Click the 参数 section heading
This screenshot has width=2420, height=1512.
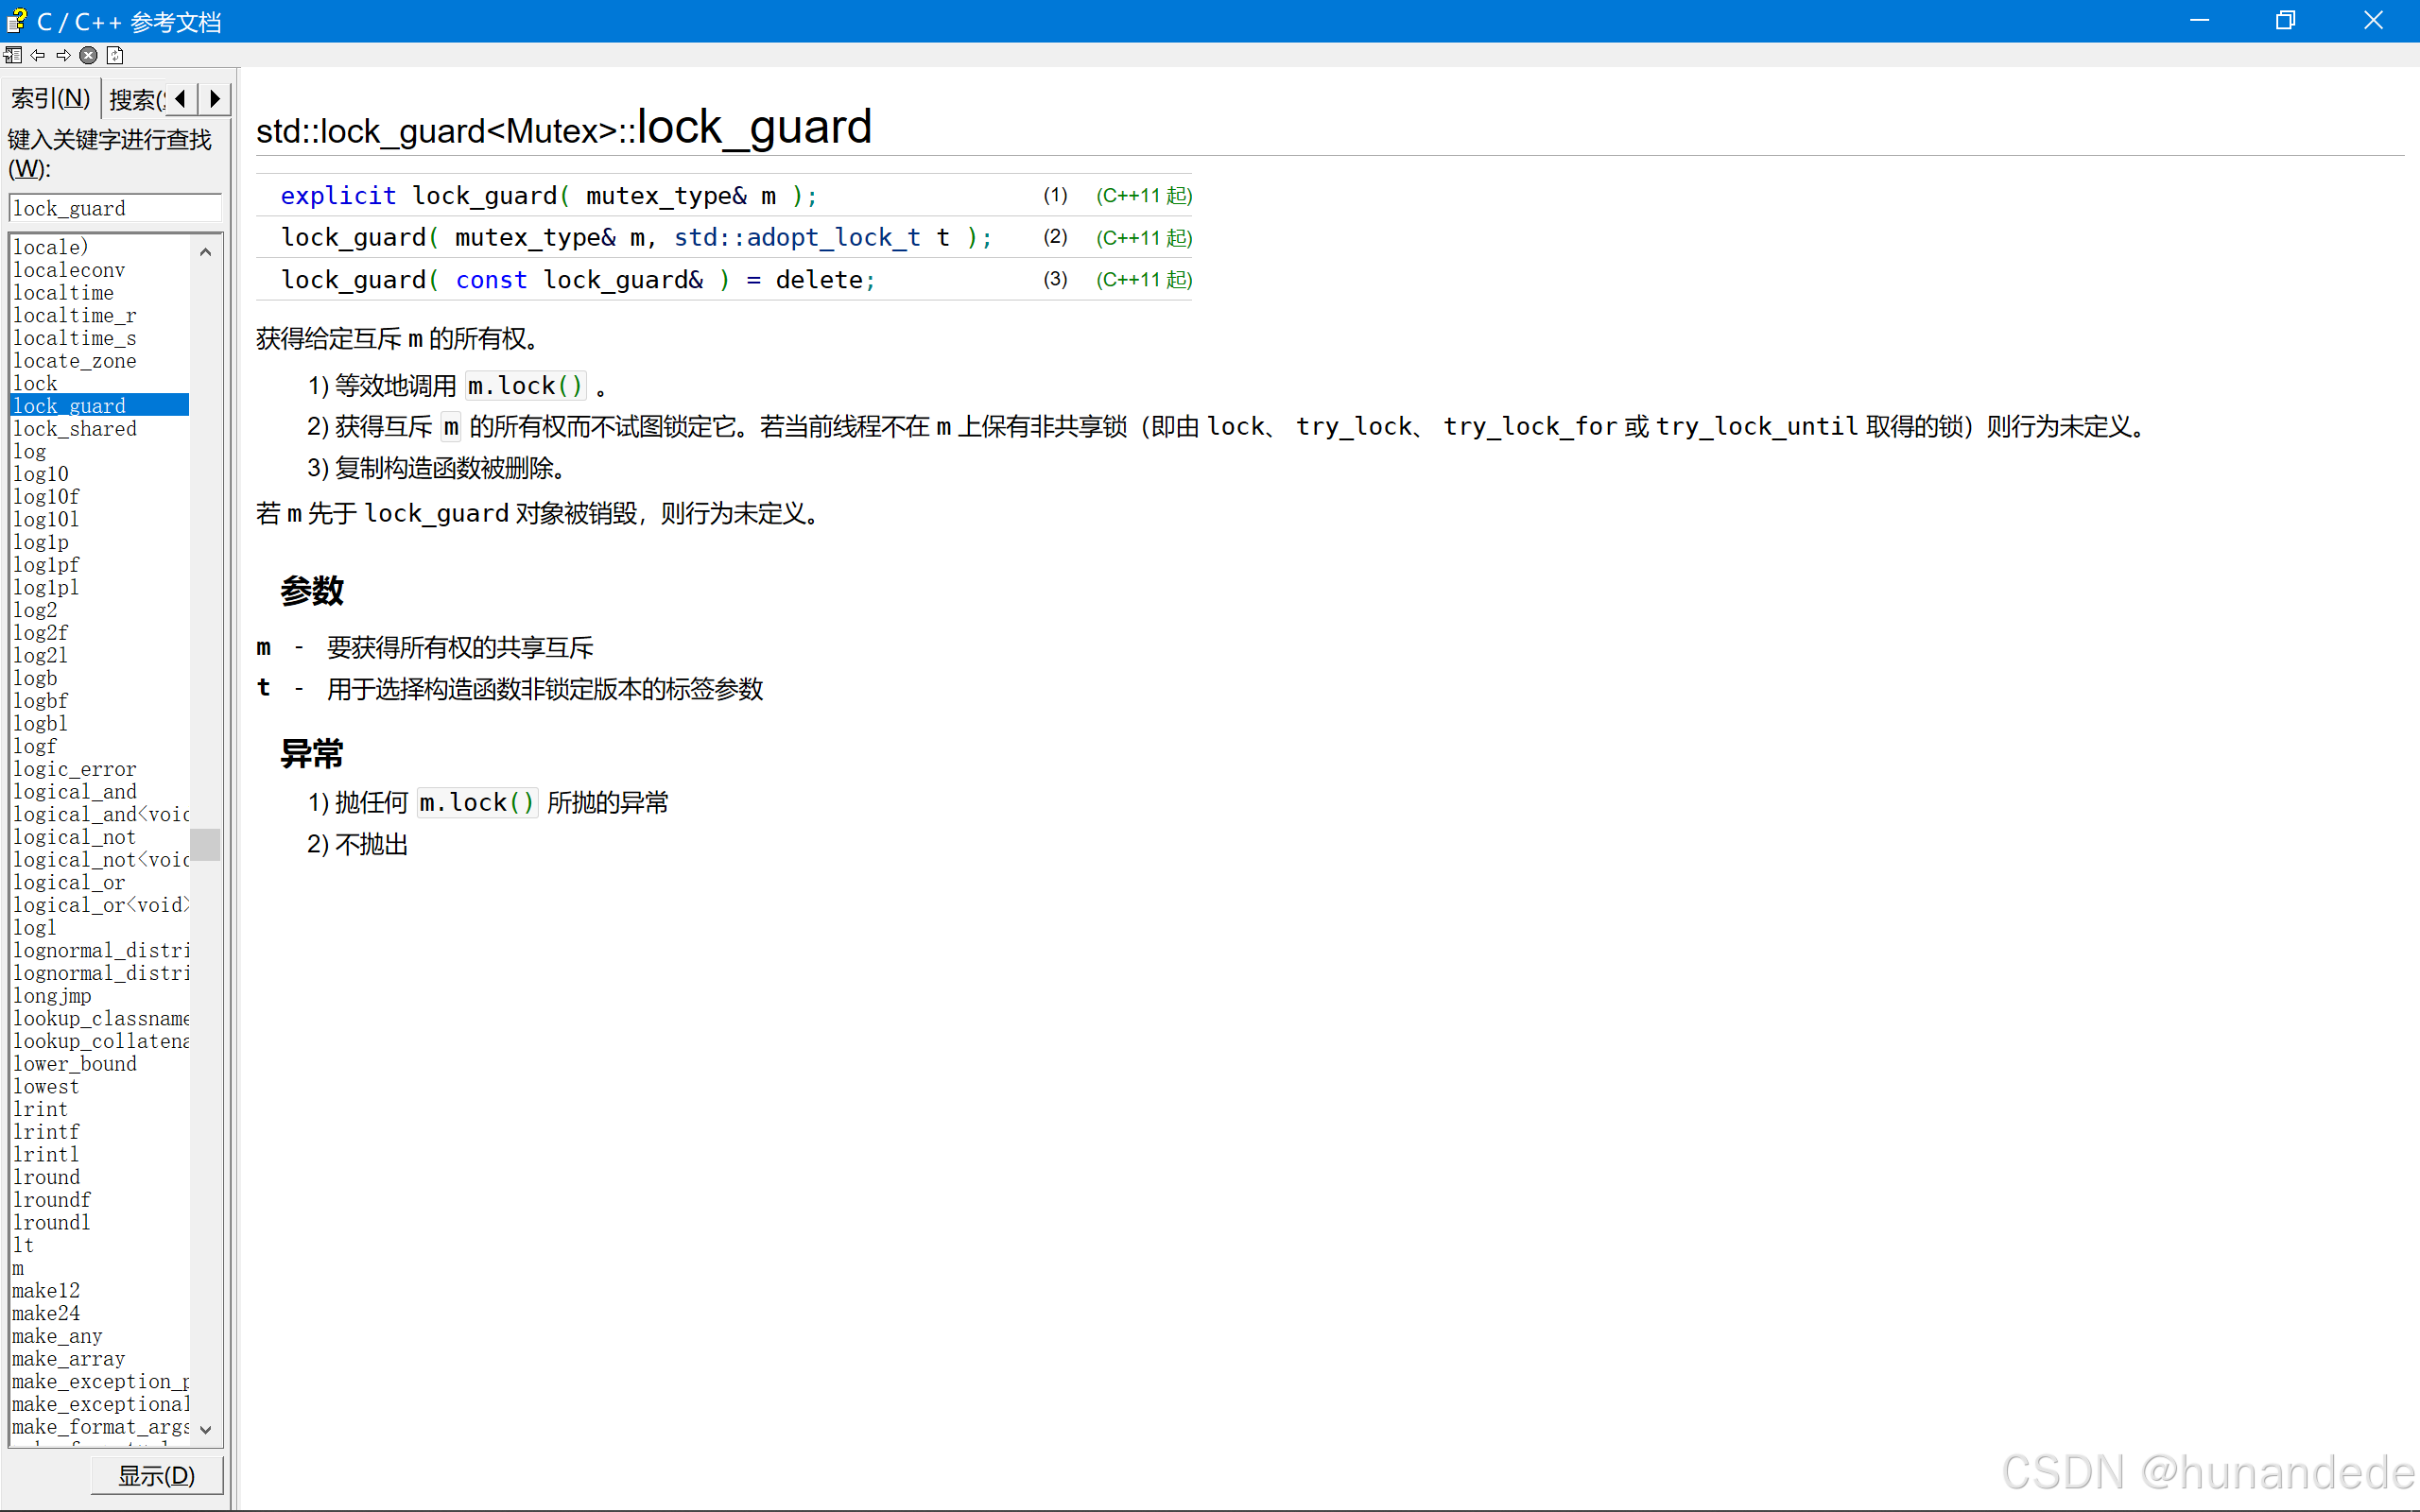pyautogui.click(x=312, y=590)
